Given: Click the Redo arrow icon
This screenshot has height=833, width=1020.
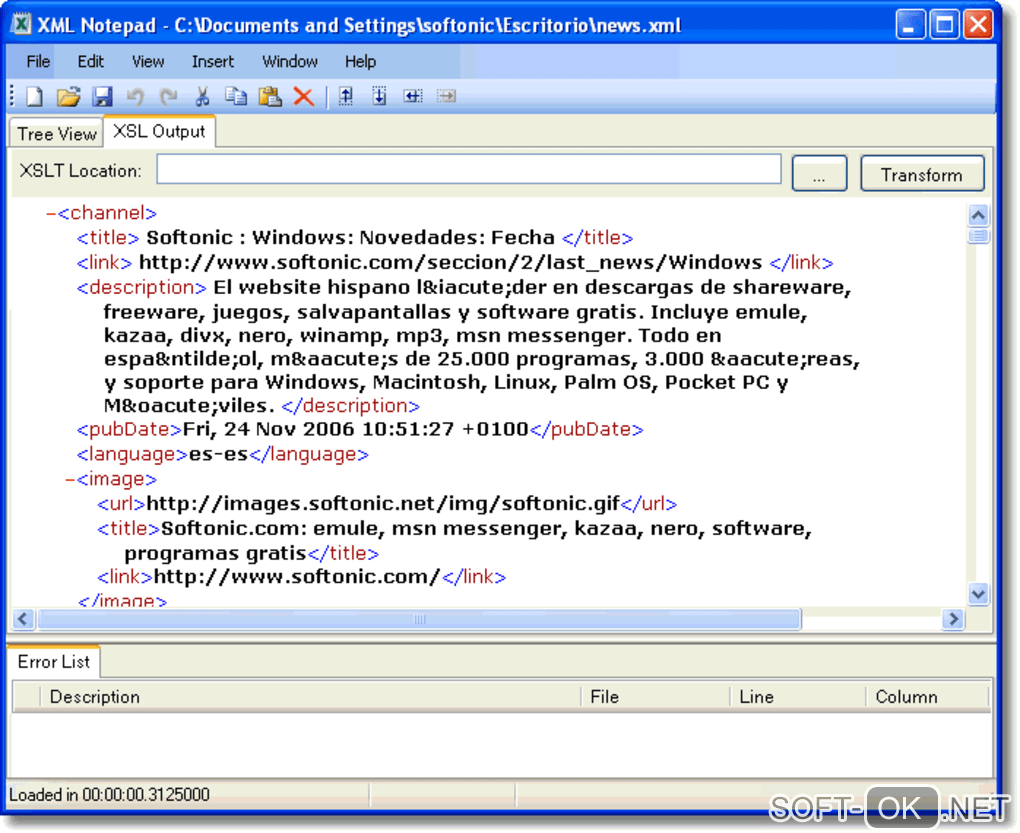Looking at the screenshot, I should 169,97.
